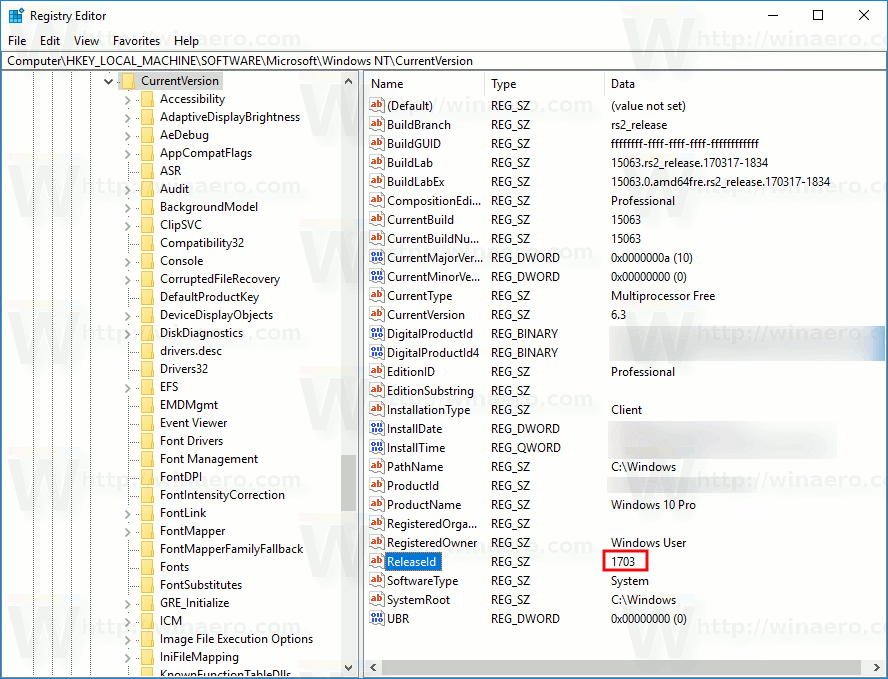
Task: Click the binary icon beside DigitalProductId
Action: tap(377, 333)
